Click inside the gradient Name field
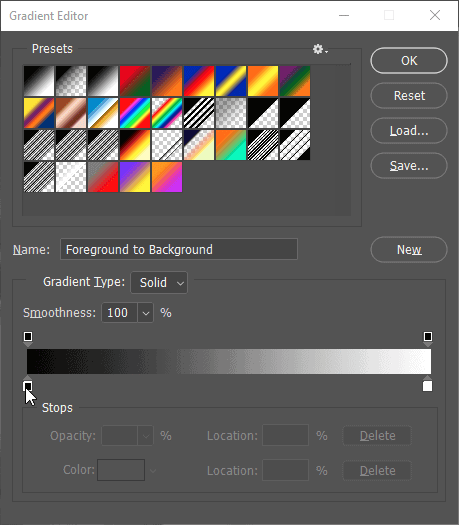Image resolution: width=459 pixels, height=525 pixels. point(179,249)
